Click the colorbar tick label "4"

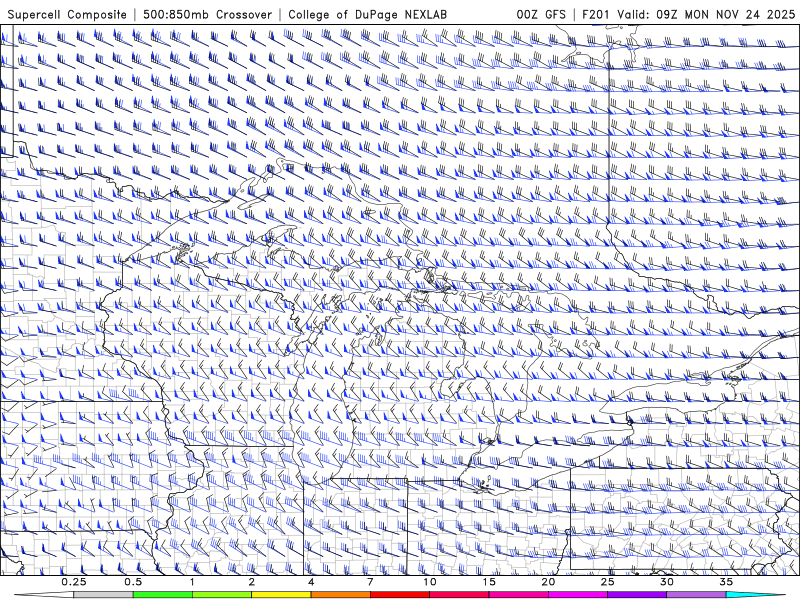[311, 582]
